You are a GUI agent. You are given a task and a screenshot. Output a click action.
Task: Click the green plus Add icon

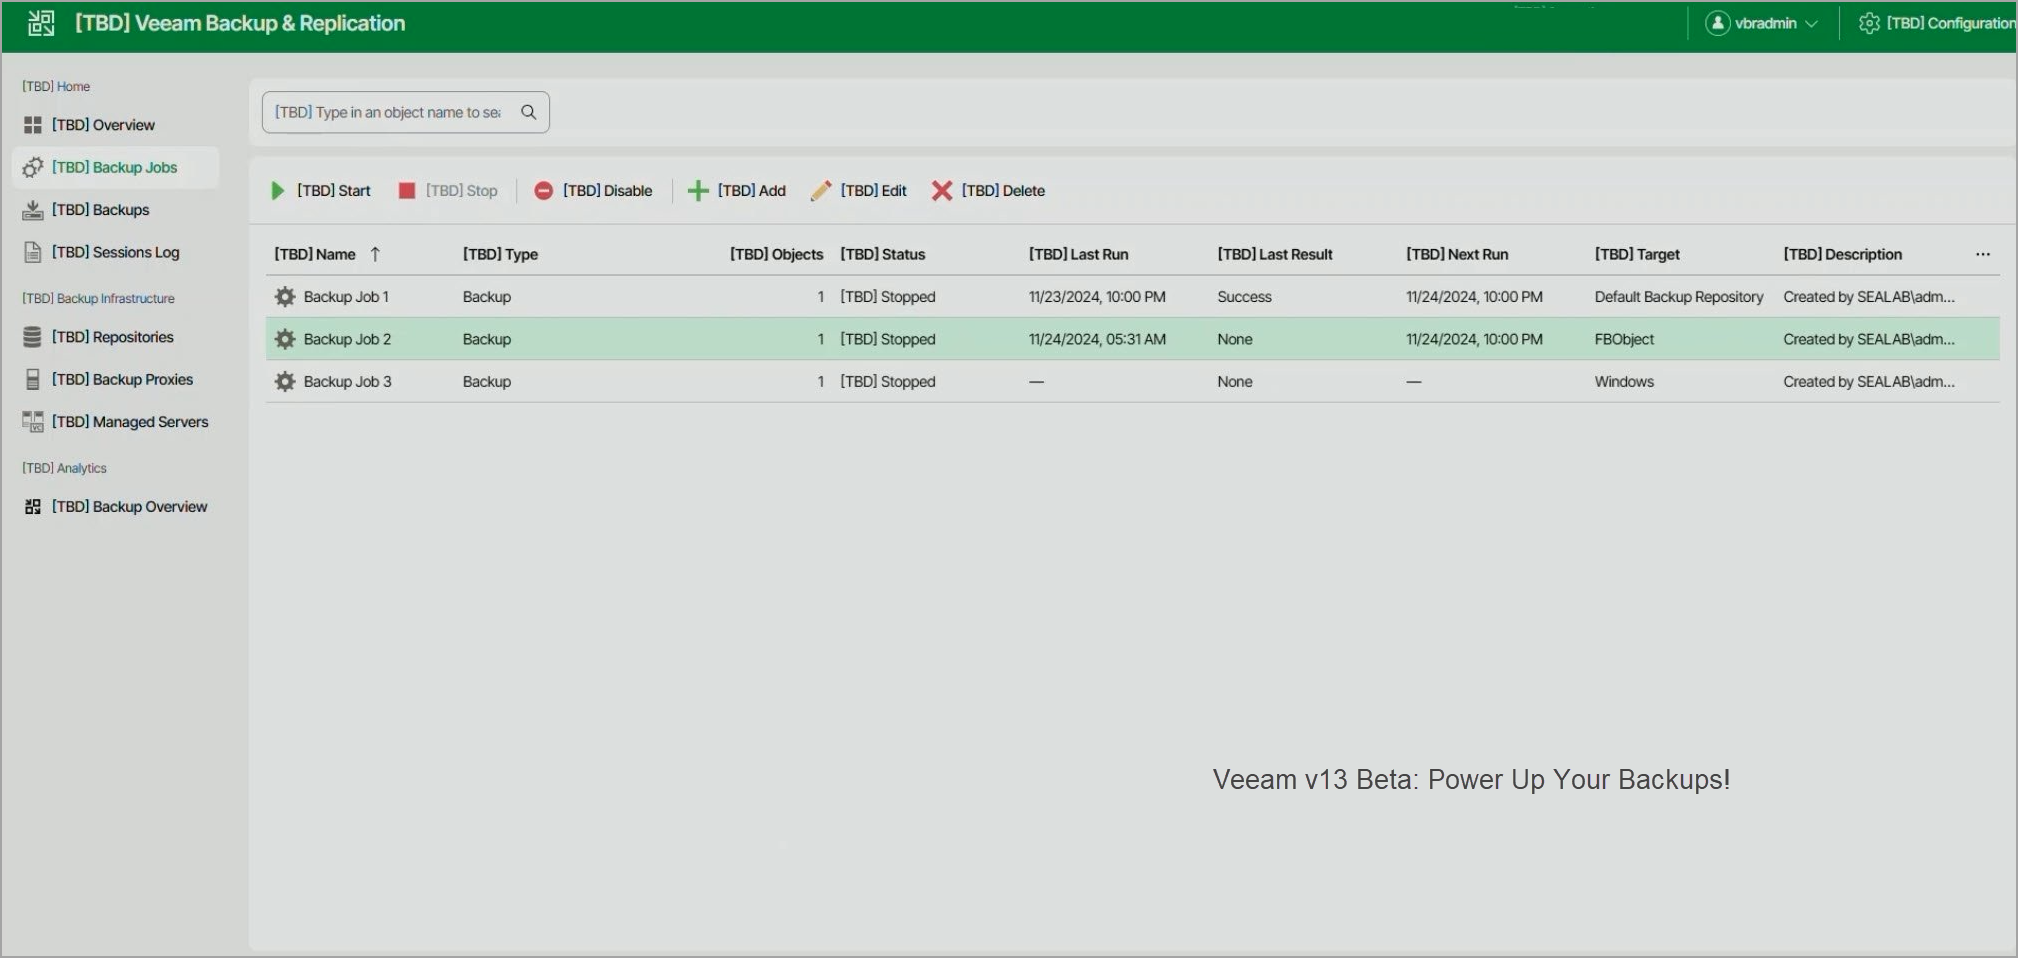[698, 191]
